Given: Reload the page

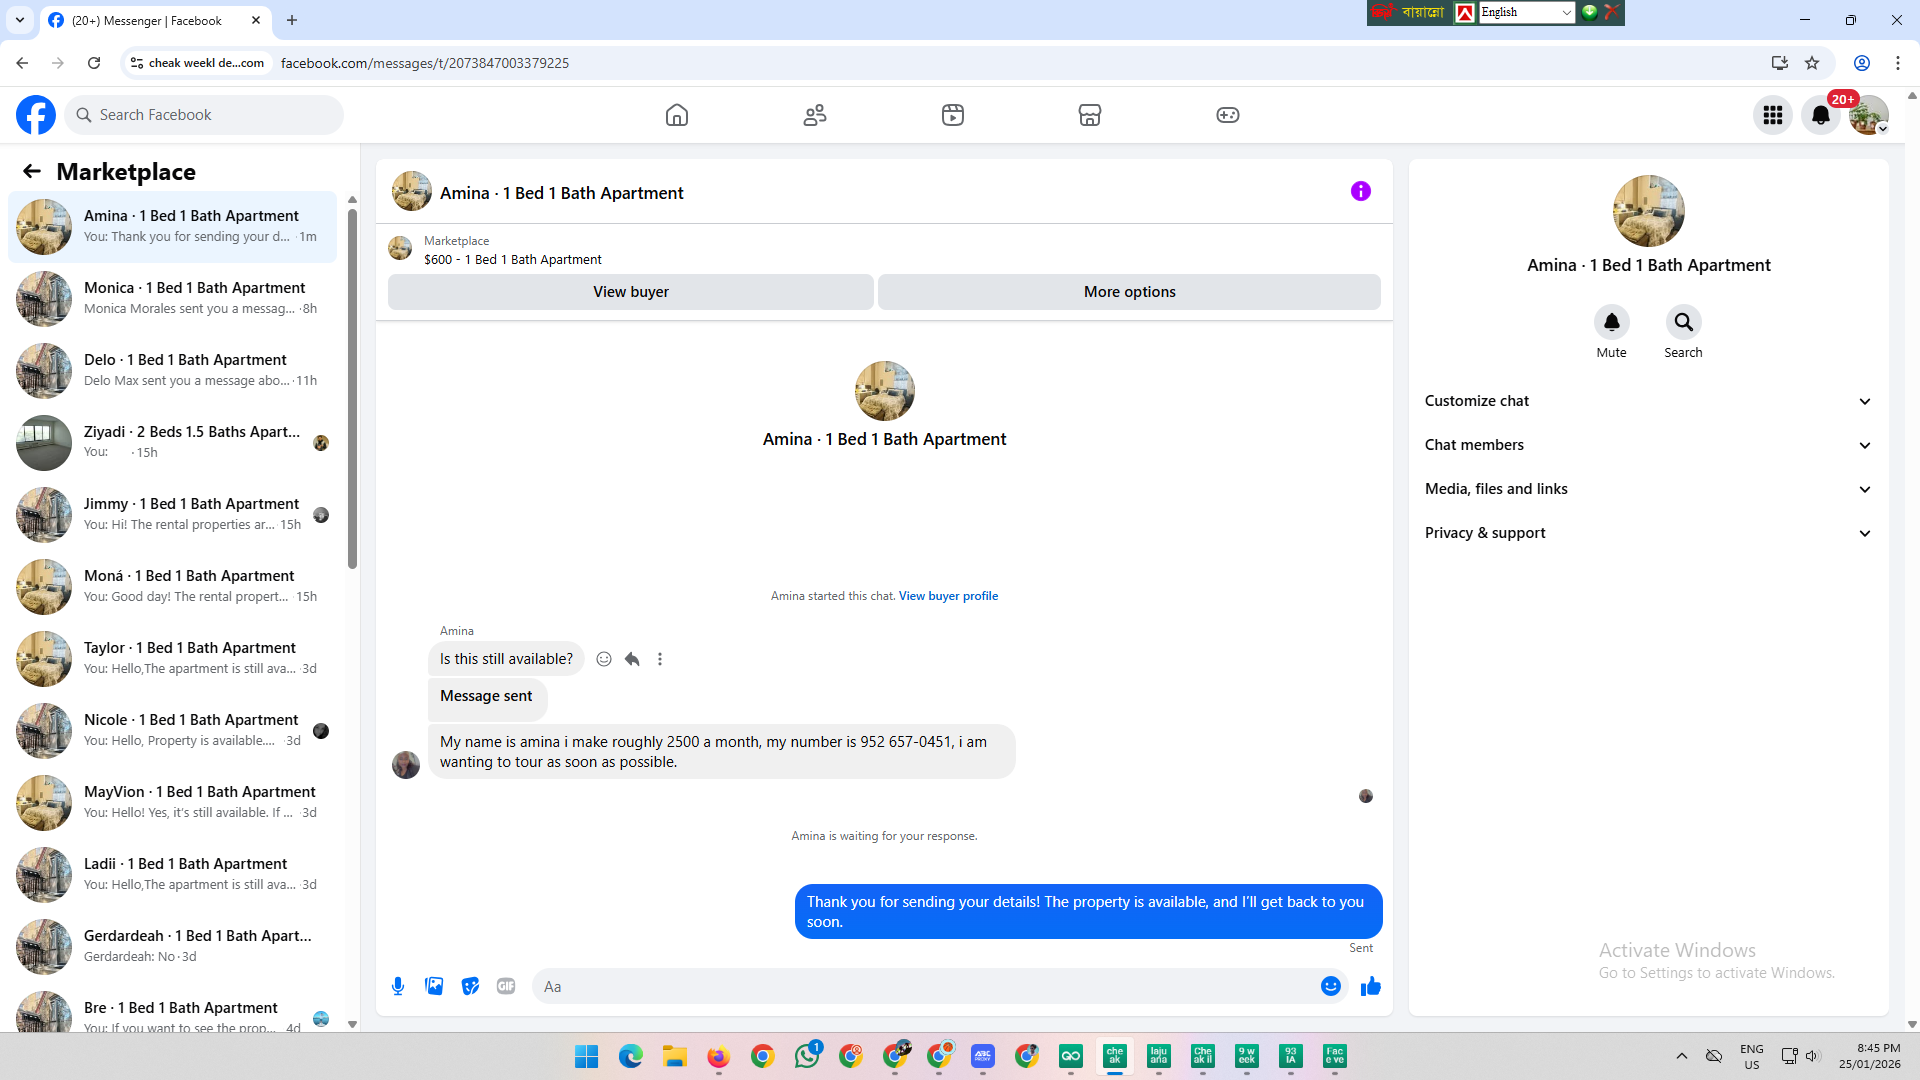Looking at the screenshot, I should point(94,63).
